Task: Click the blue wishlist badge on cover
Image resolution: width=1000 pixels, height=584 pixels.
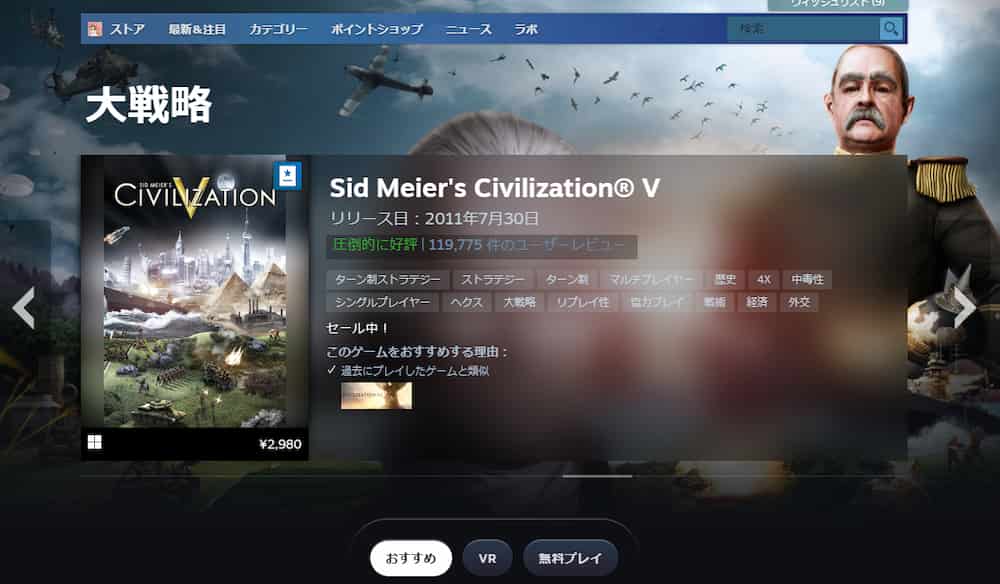Action: [x=287, y=175]
